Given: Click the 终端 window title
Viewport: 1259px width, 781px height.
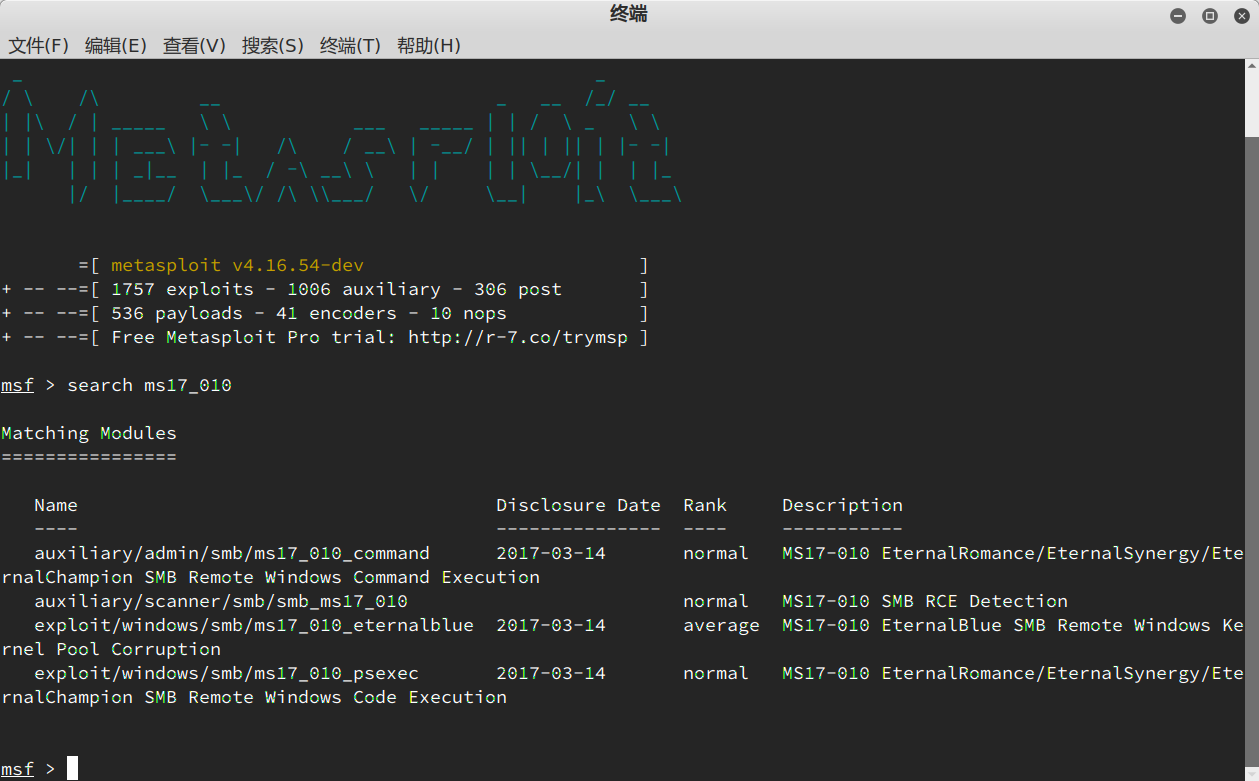Looking at the screenshot, I should pyautogui.click(x=629, y=14).
